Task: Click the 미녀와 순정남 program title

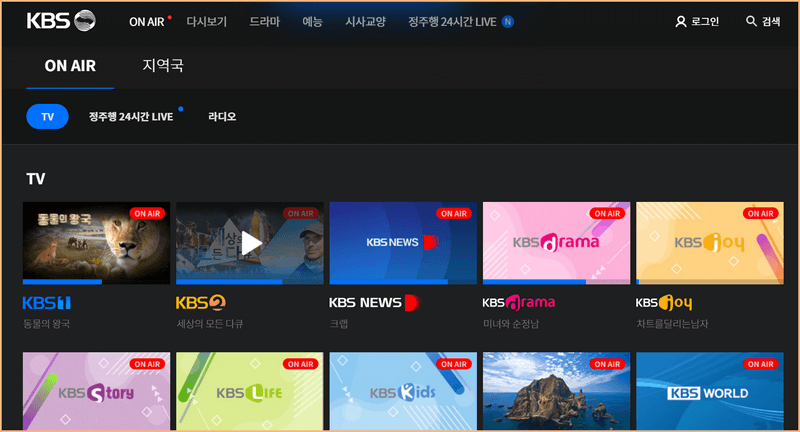Action: (511, 324)
